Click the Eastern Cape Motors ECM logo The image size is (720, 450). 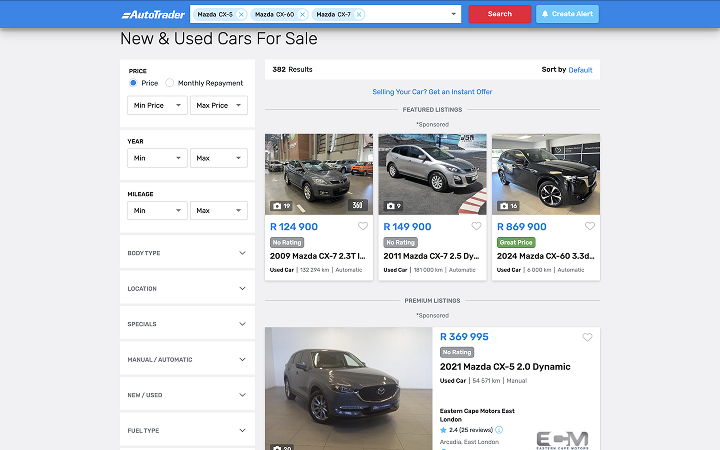(562, 440)
